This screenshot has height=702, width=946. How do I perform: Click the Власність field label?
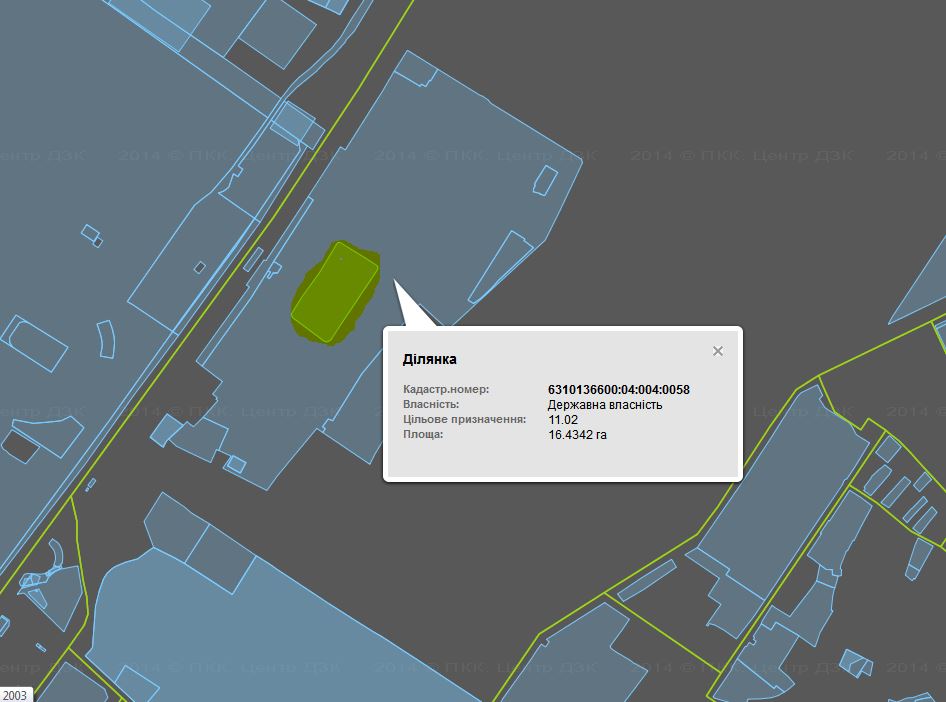pos(430,405)
